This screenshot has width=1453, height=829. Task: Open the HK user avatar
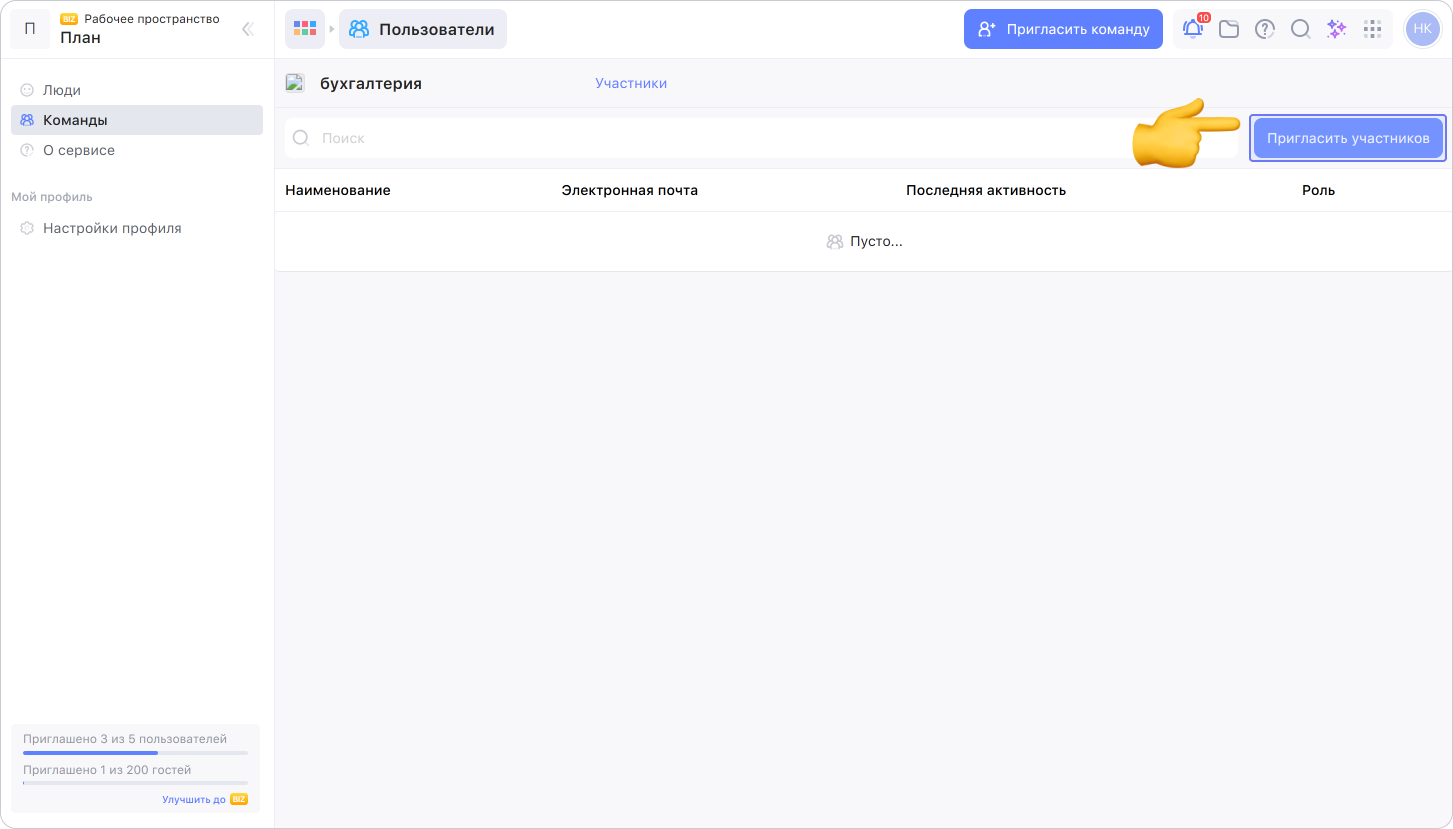click(1422, 29)
